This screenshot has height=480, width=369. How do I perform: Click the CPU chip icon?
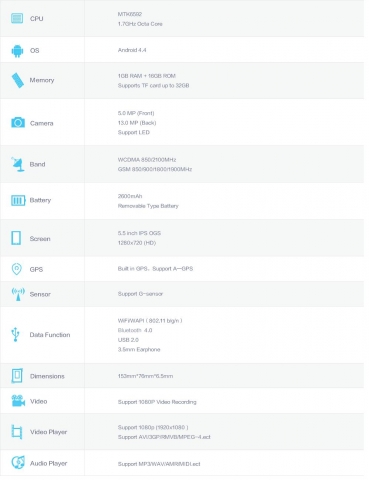click(17, 18)
